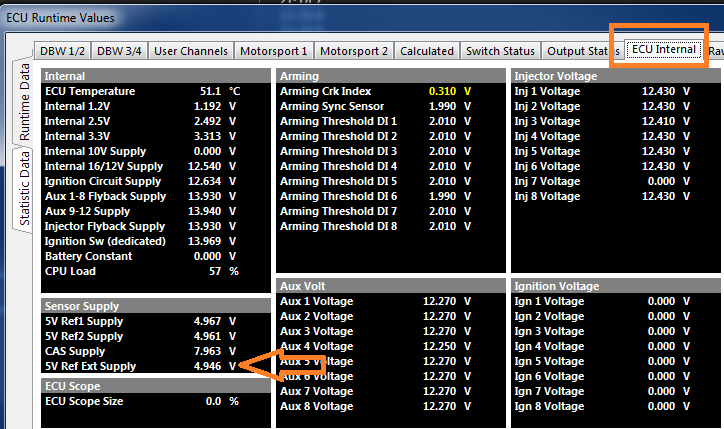
Task: Click the ECU Scope Size row
Action: pos(156,401)
